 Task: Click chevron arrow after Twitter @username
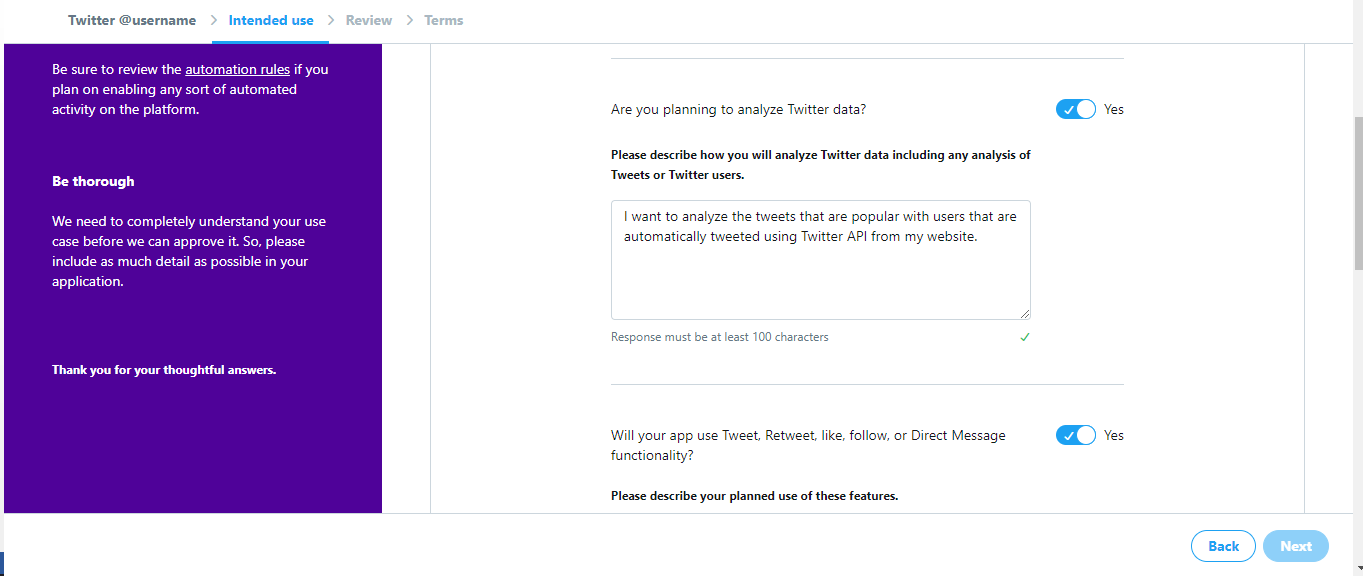point(214,20)
